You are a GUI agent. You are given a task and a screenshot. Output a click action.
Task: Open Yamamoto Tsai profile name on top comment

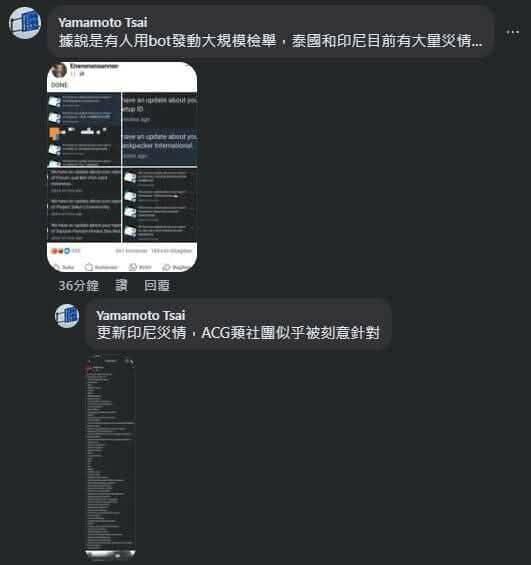pos(103,23)
